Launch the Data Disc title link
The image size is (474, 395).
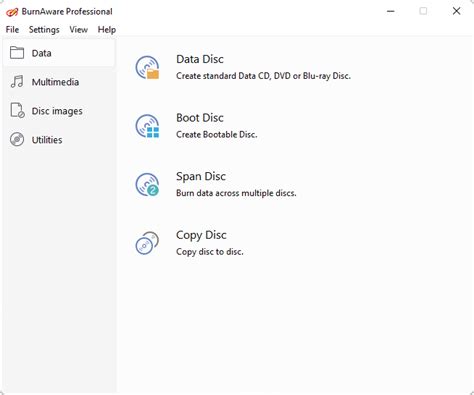tap(200, 59)
